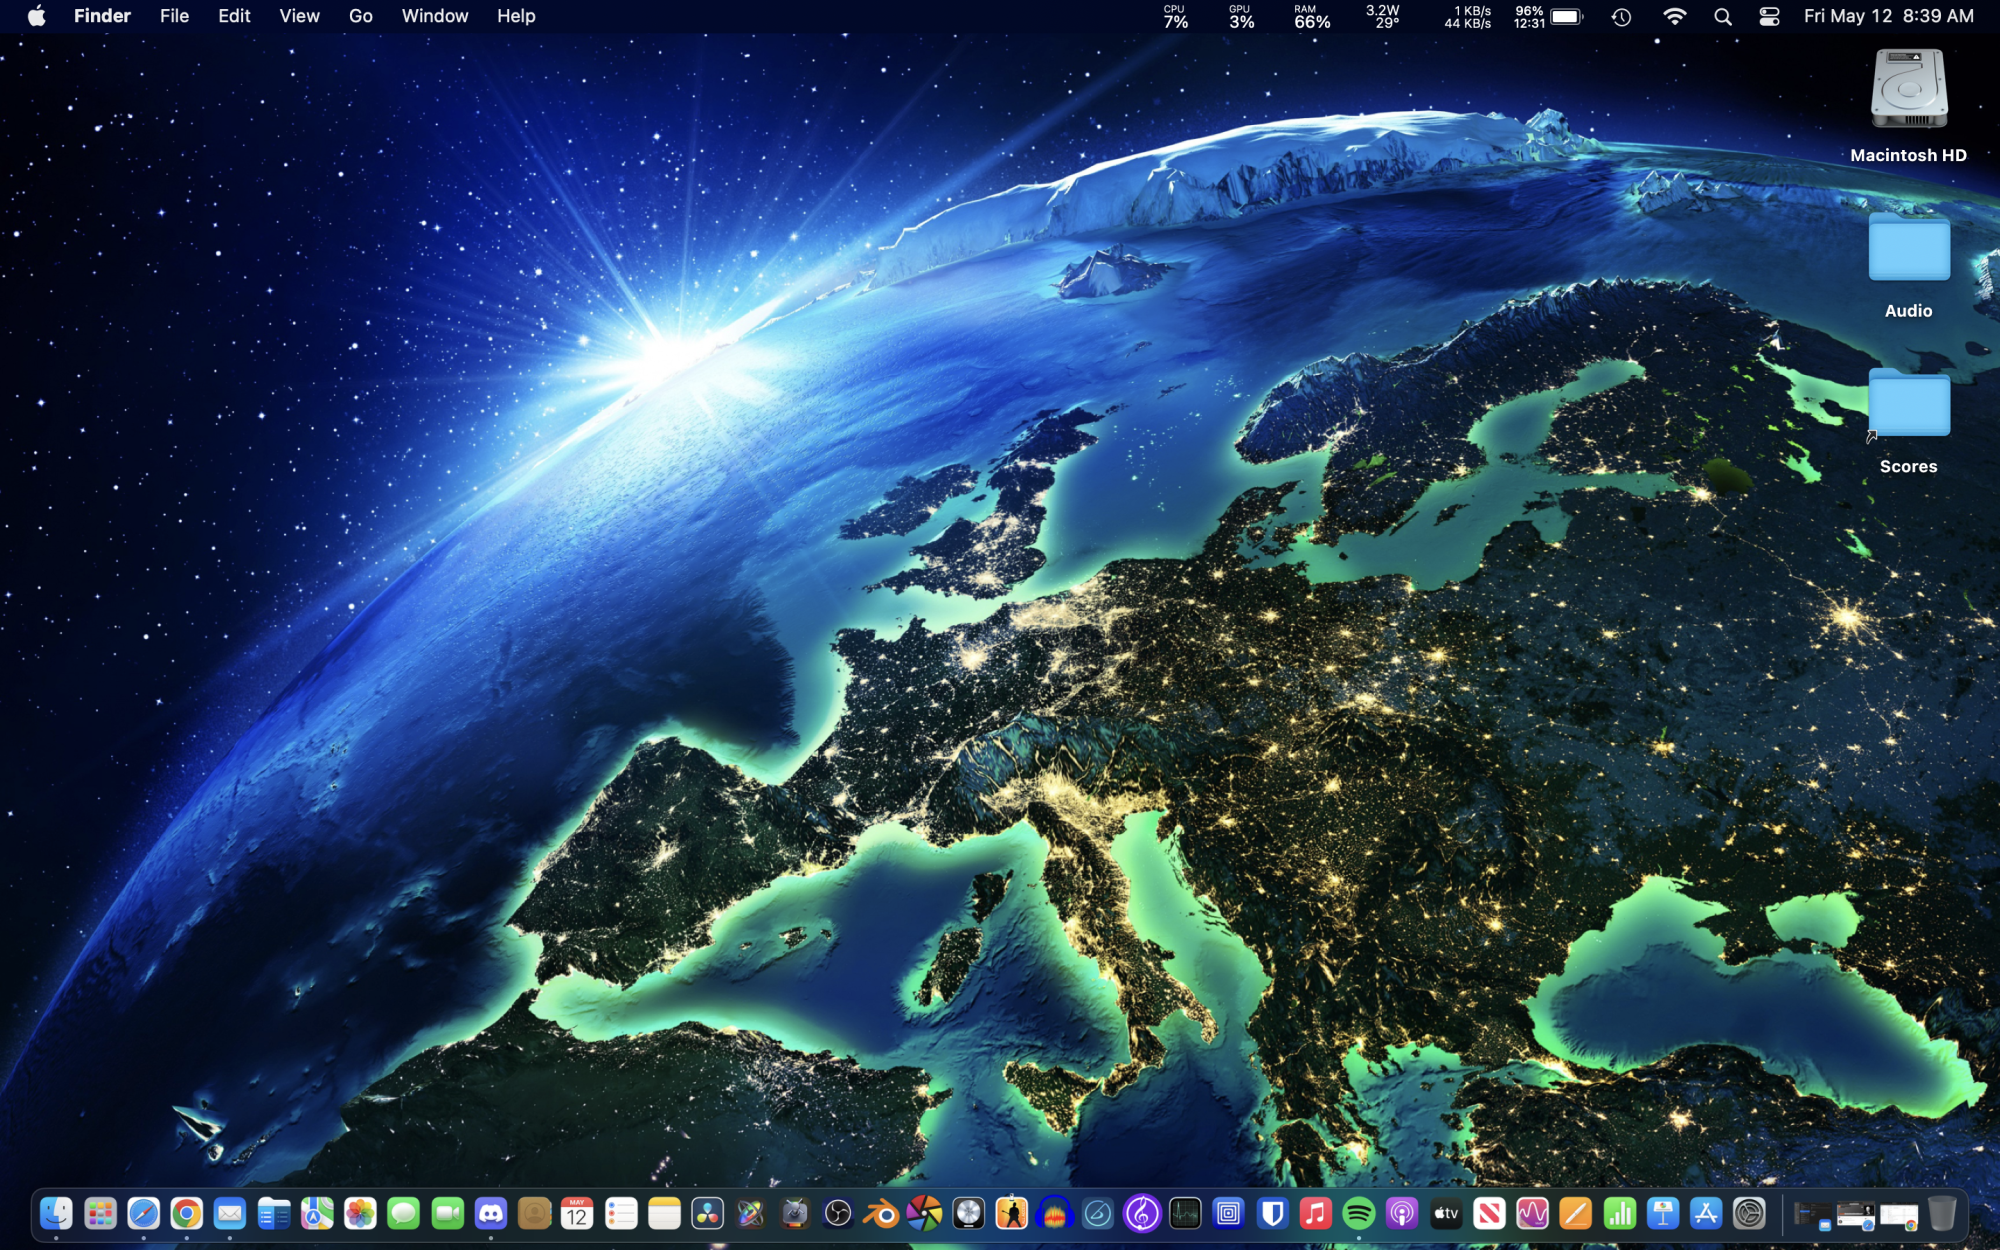Launch DaVinci Resolve from the Dock

(x=708, y=1214)
